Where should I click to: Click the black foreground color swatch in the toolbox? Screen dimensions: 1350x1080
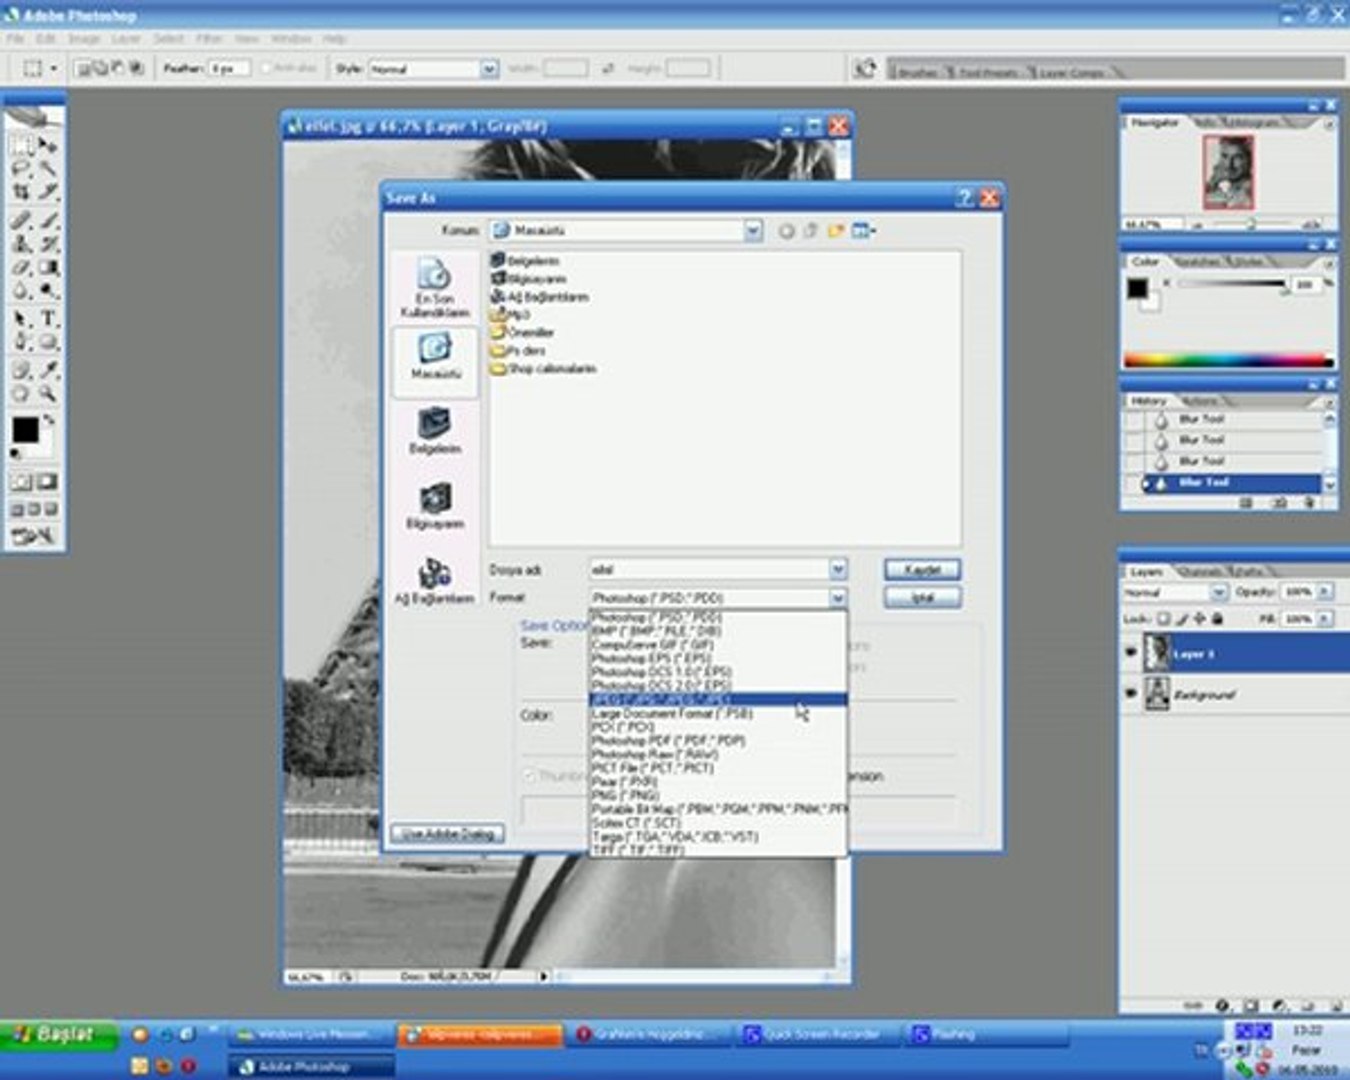25,430
